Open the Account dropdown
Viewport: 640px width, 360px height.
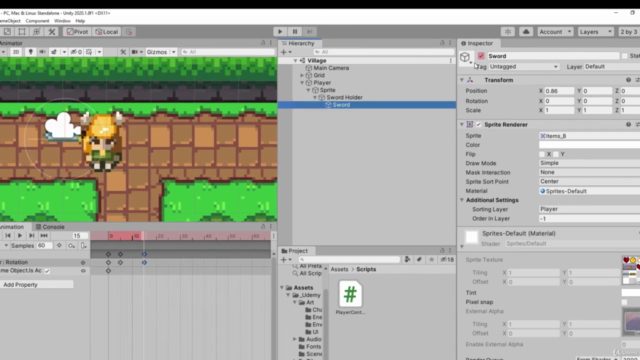tap(555, 31)
